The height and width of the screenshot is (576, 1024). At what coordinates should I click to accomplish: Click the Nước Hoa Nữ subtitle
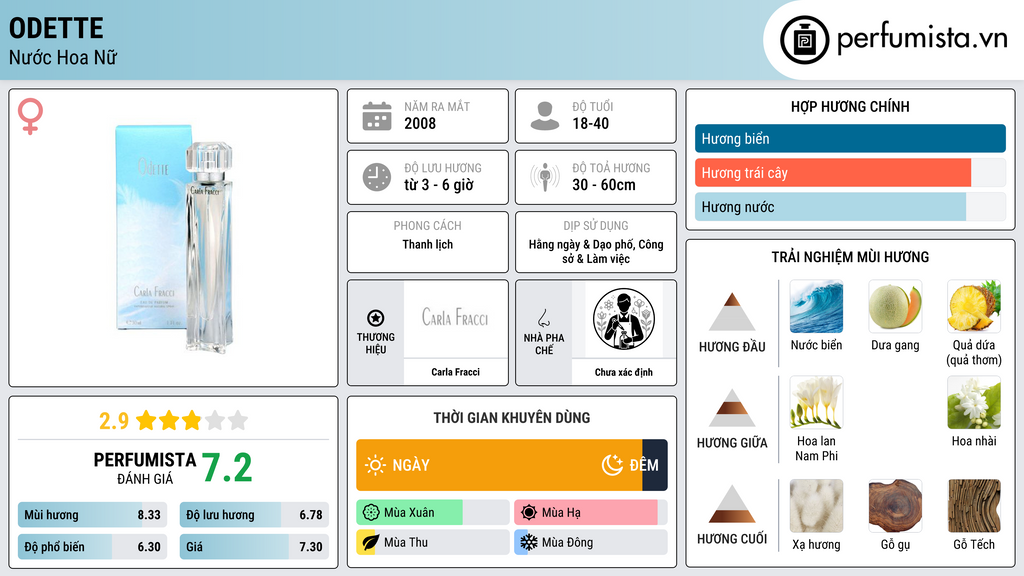tap(63, 57)
